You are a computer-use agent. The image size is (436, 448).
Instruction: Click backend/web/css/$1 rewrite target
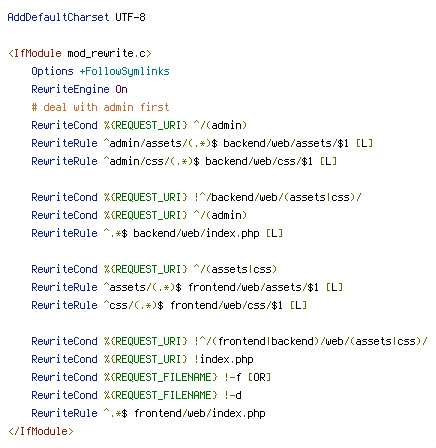tap(259, 161)
